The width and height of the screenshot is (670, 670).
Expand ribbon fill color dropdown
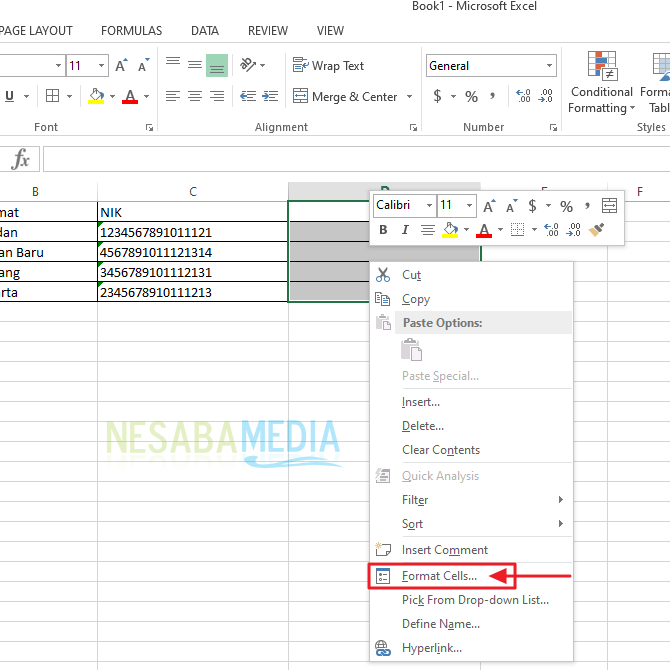112,96
